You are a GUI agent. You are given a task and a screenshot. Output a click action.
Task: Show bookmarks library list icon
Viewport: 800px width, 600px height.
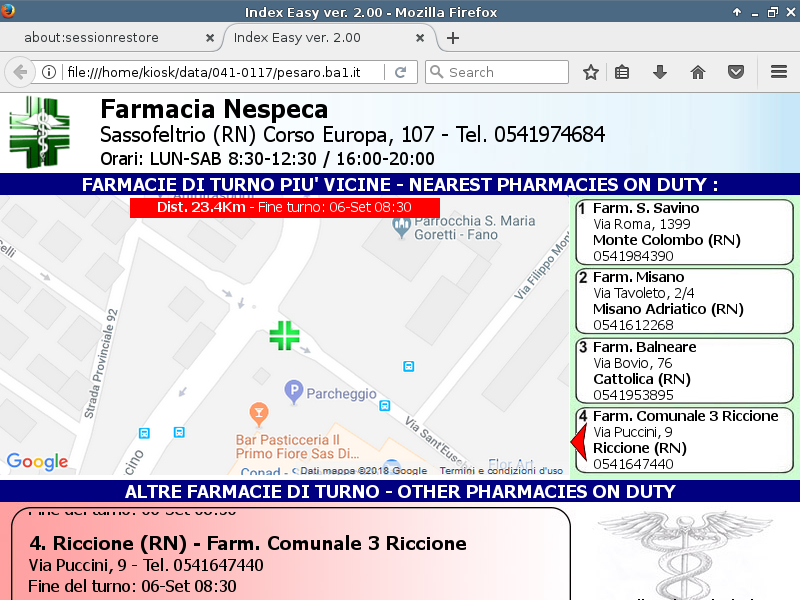coord(622,72)
